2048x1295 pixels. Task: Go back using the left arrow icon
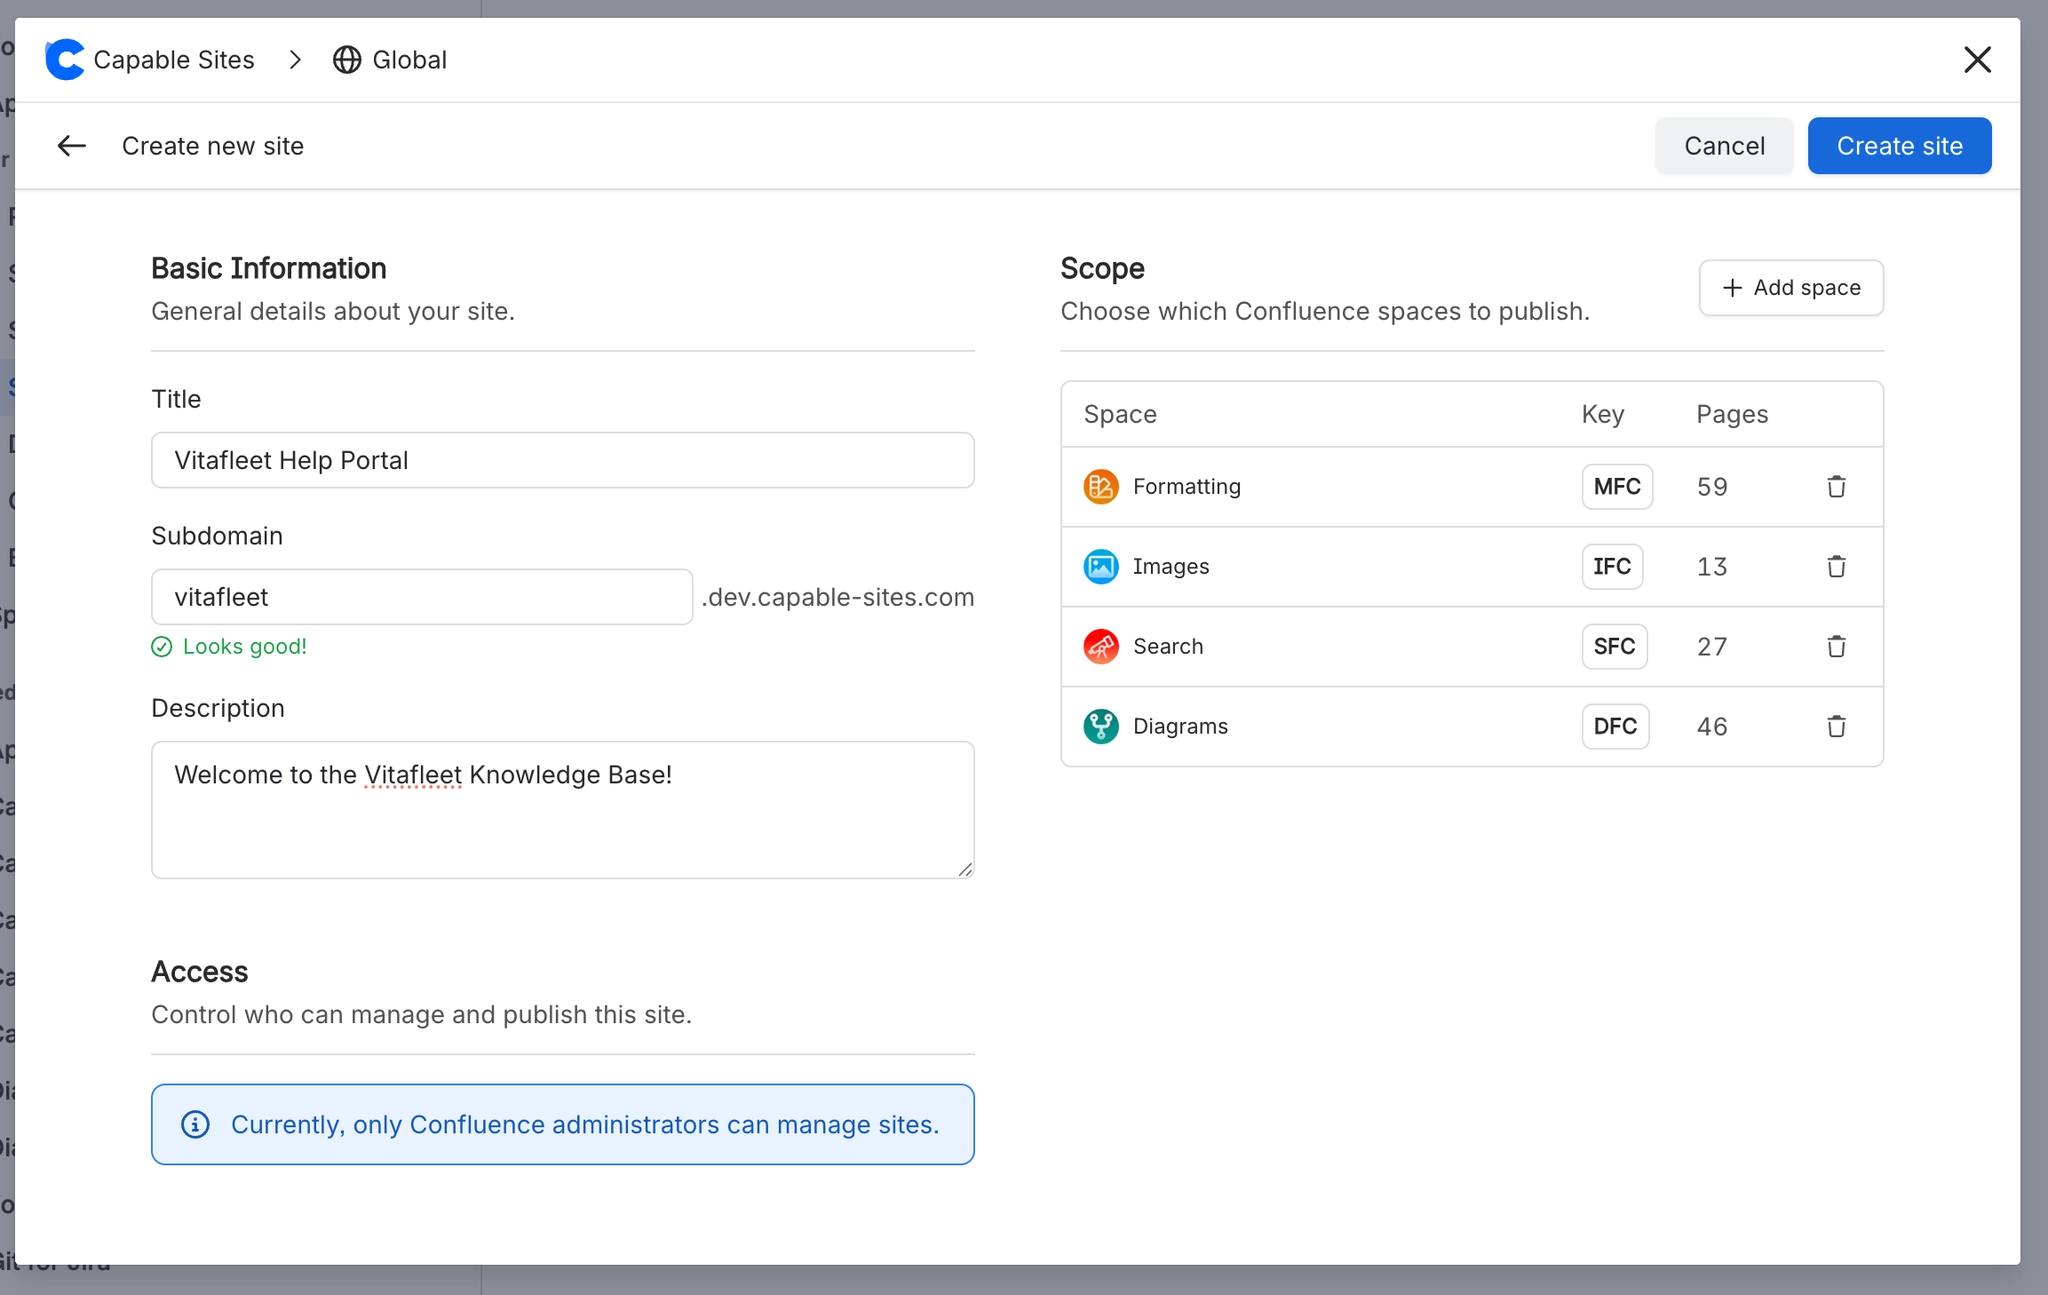(x=71, y=146)
